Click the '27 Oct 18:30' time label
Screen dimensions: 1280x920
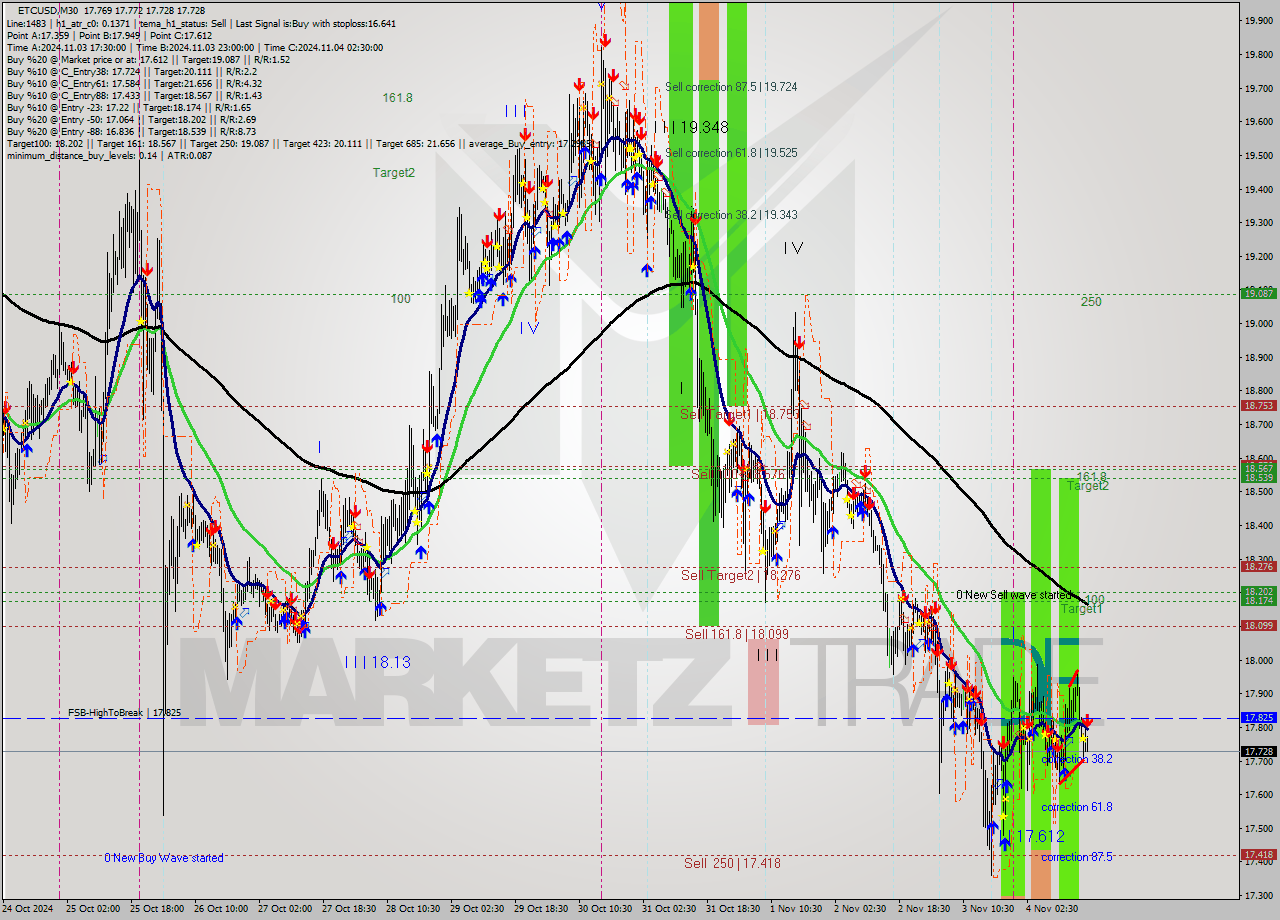348,909
